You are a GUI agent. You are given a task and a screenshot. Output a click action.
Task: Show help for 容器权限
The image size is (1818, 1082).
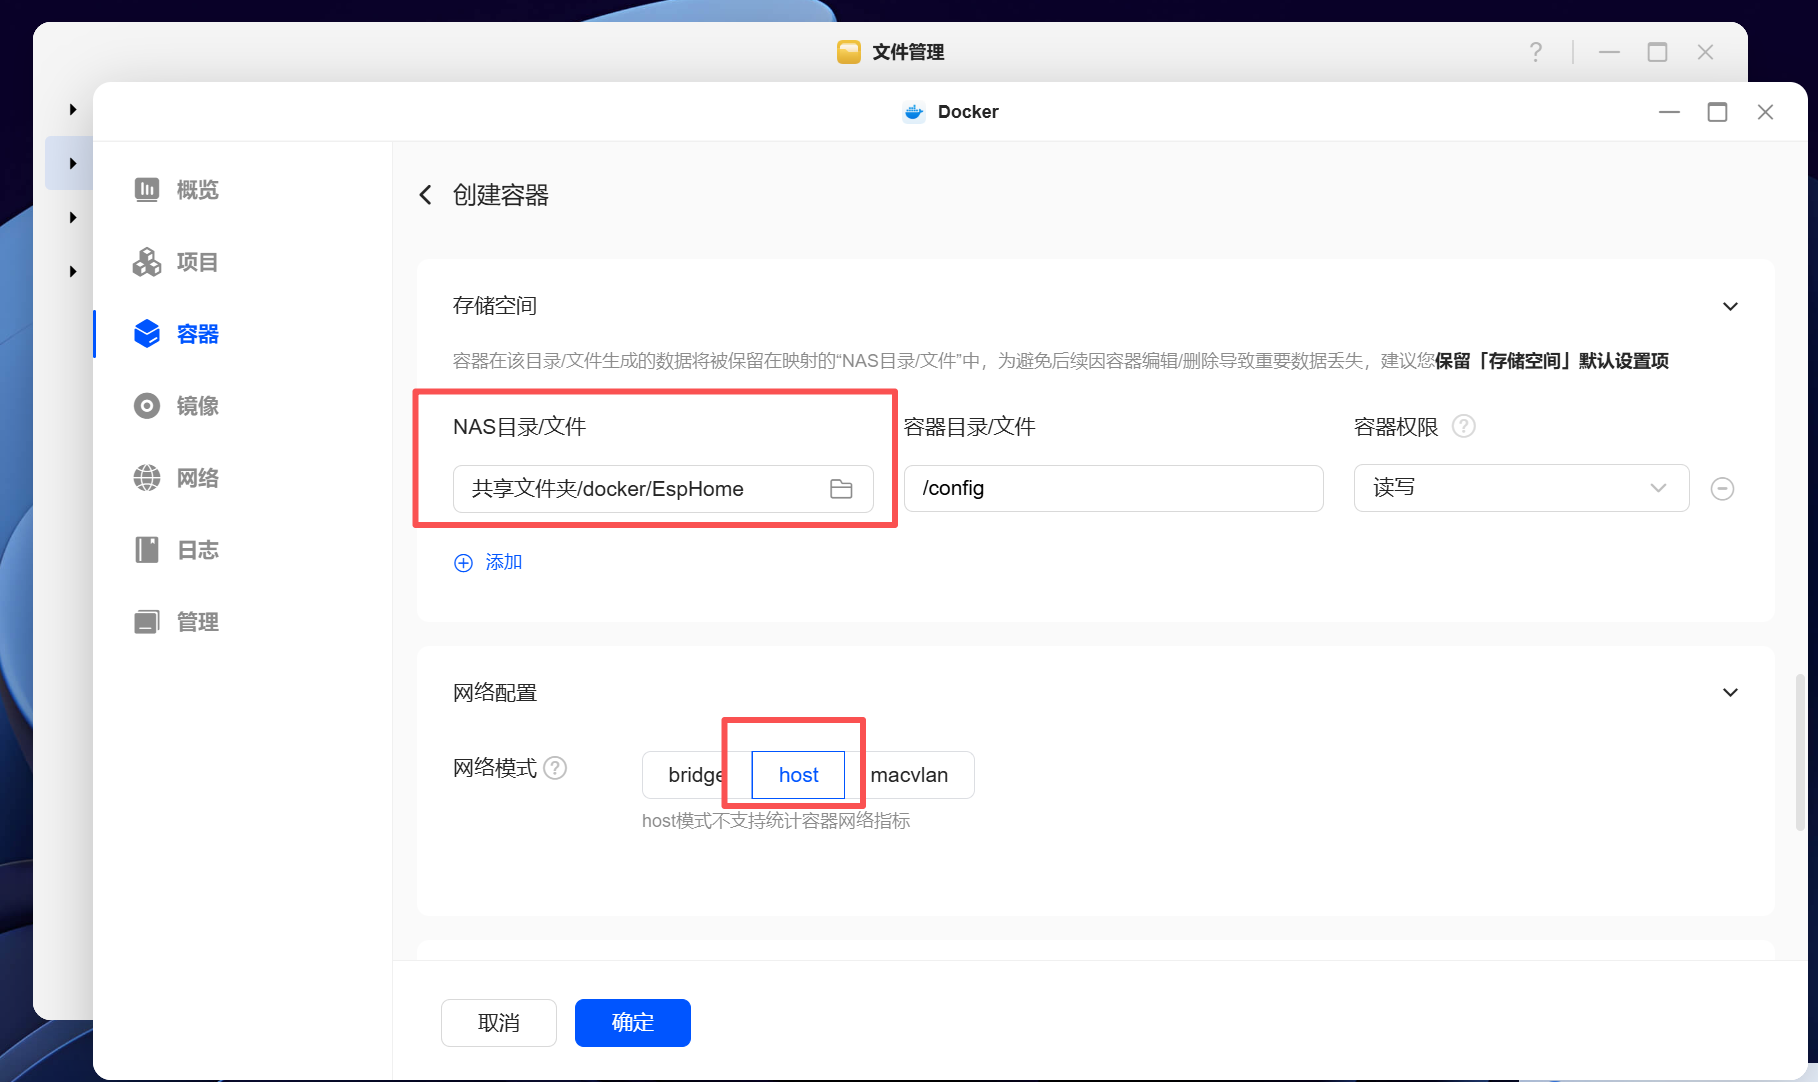1463,427
